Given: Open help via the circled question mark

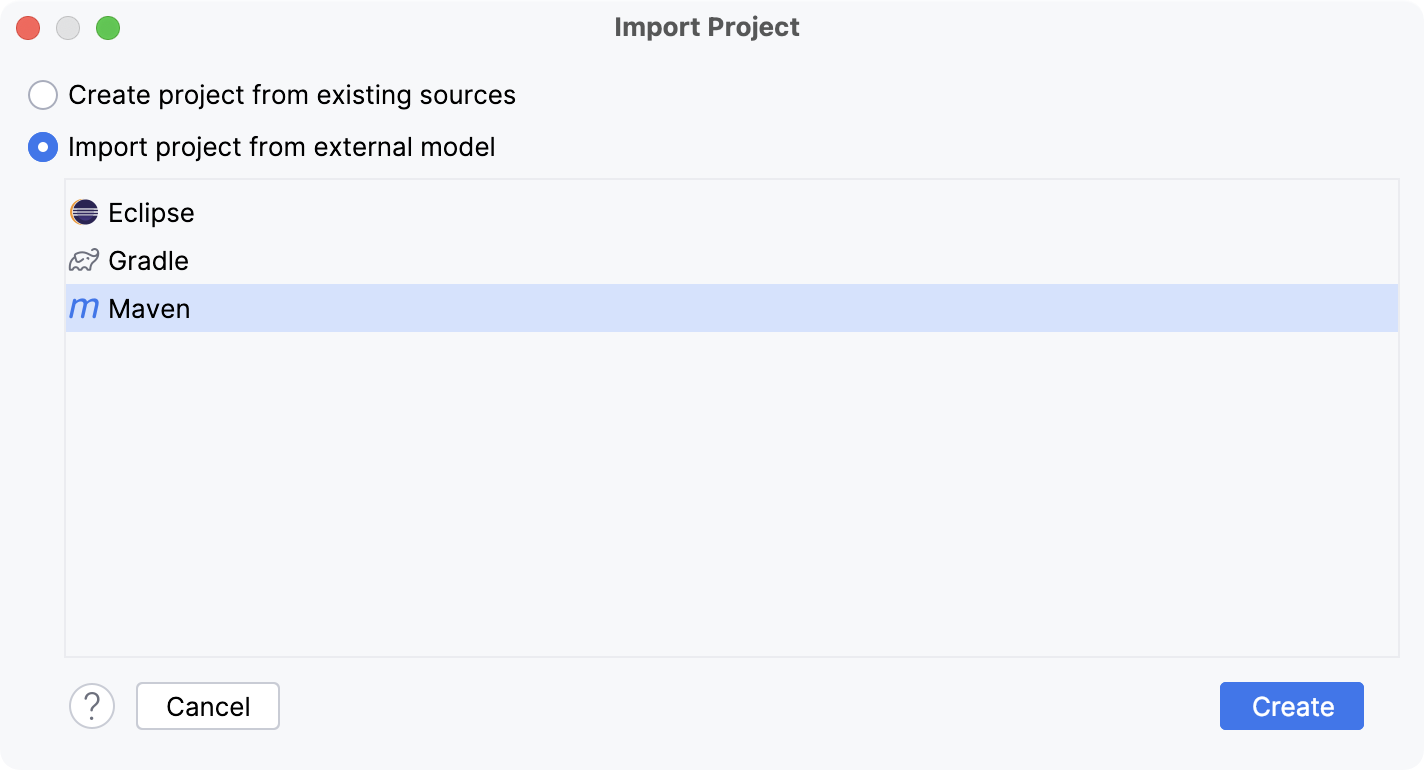Looking at the screenshot, I should [x=92, y=706].
